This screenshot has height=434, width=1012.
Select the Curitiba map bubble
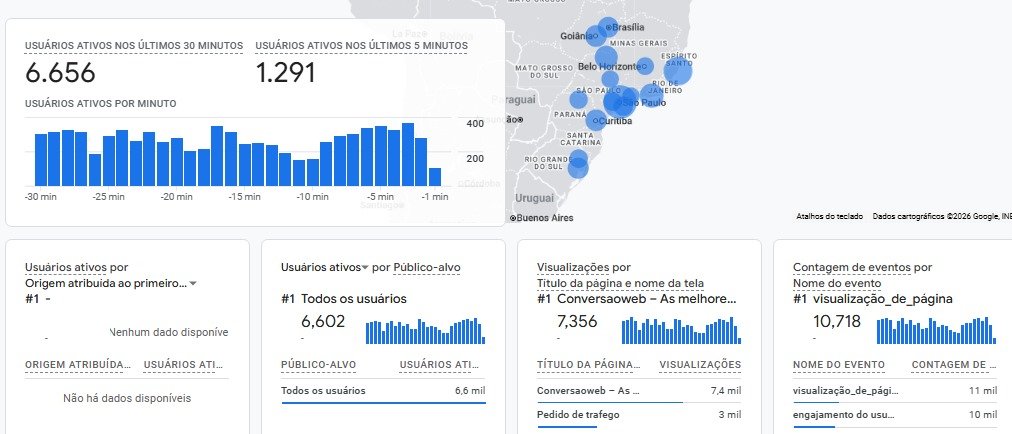pos(596,120)
